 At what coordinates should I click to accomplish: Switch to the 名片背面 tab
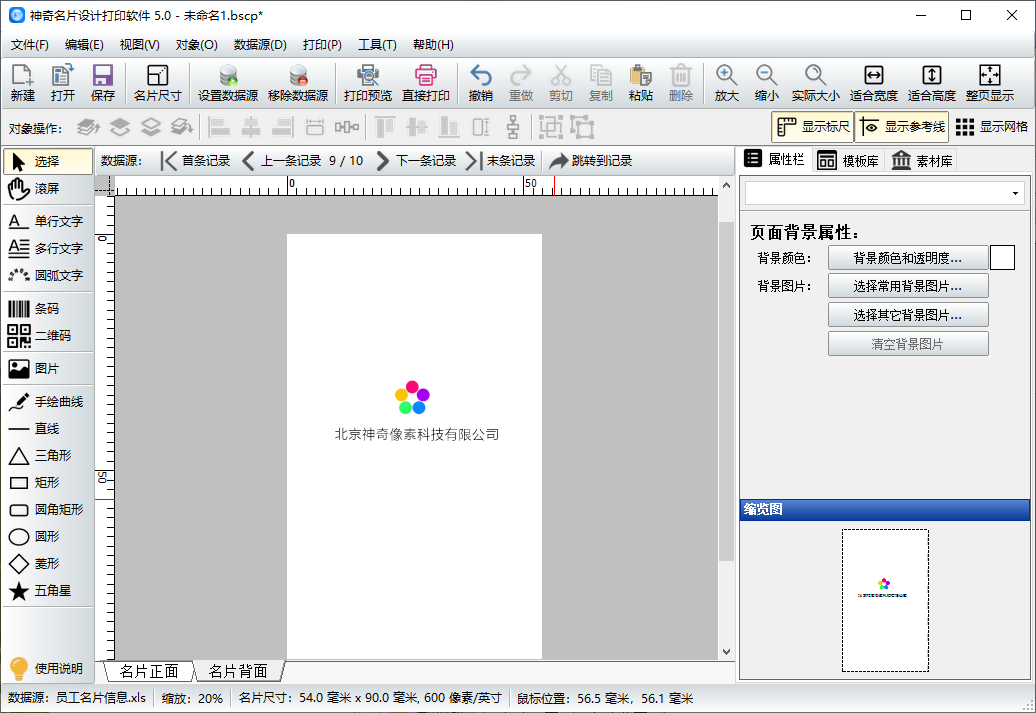click(x=239, y=671)
